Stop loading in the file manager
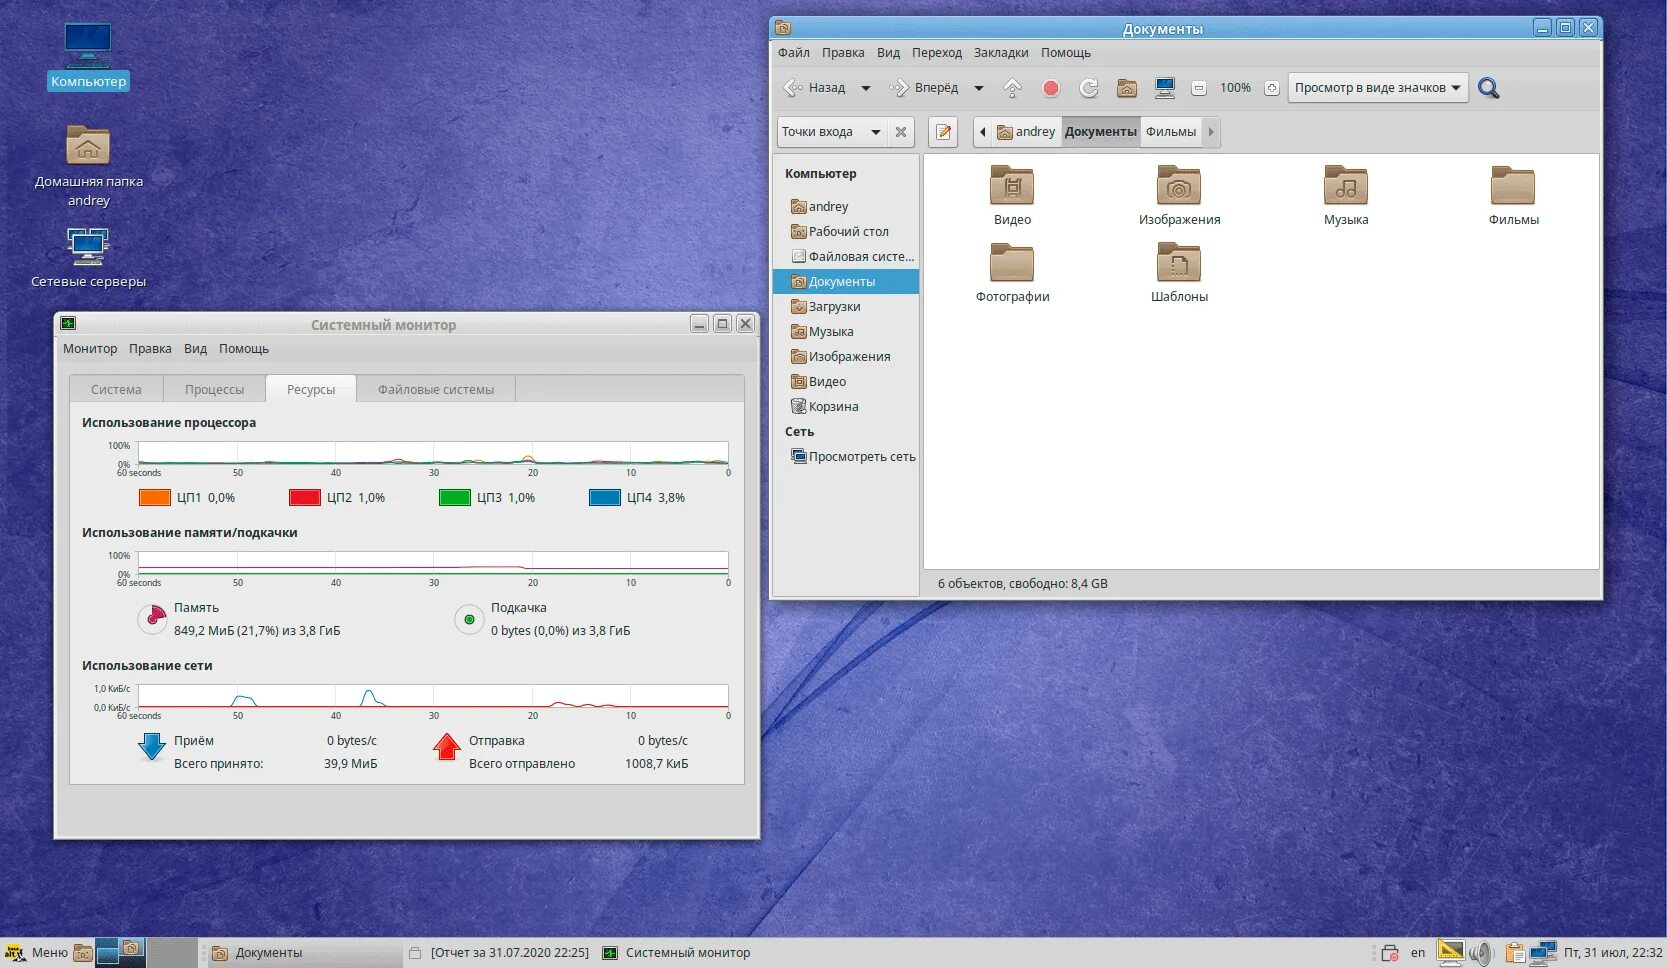The width and height of the screenshot is (1667, 968). tap(1051, 88)
